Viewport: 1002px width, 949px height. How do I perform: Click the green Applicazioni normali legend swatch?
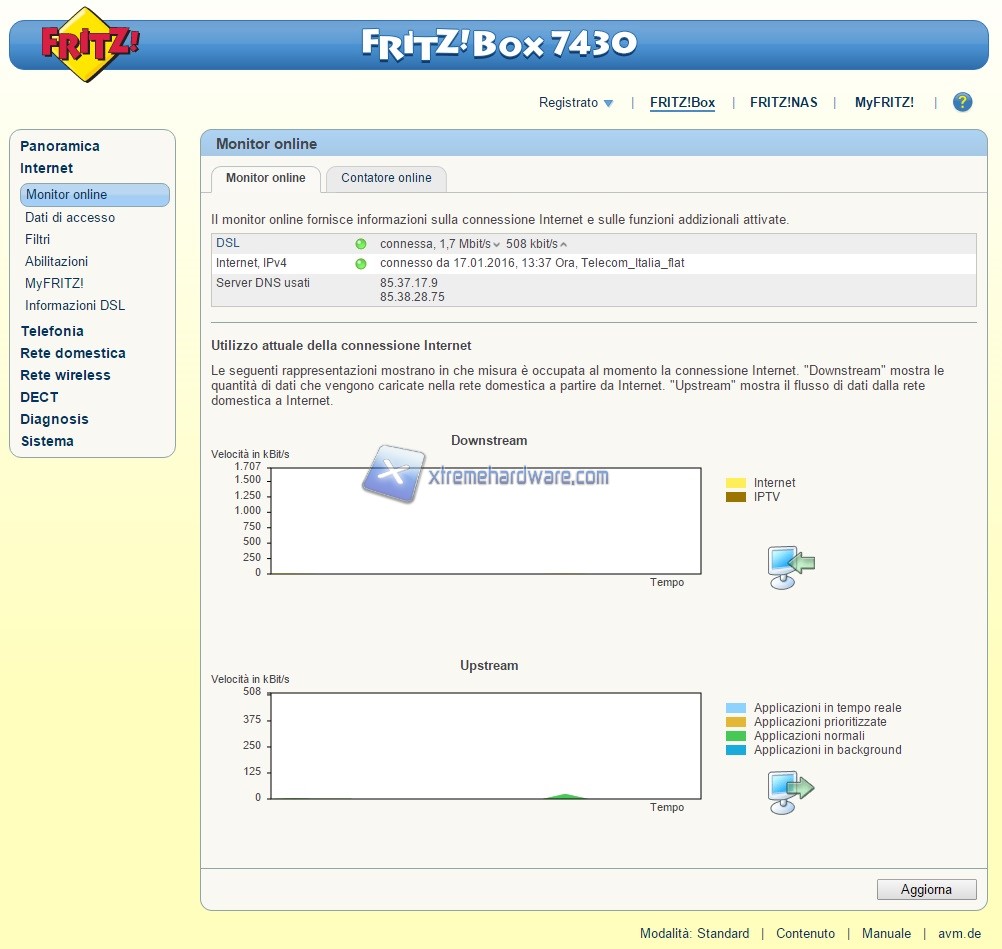coord(736,736)
